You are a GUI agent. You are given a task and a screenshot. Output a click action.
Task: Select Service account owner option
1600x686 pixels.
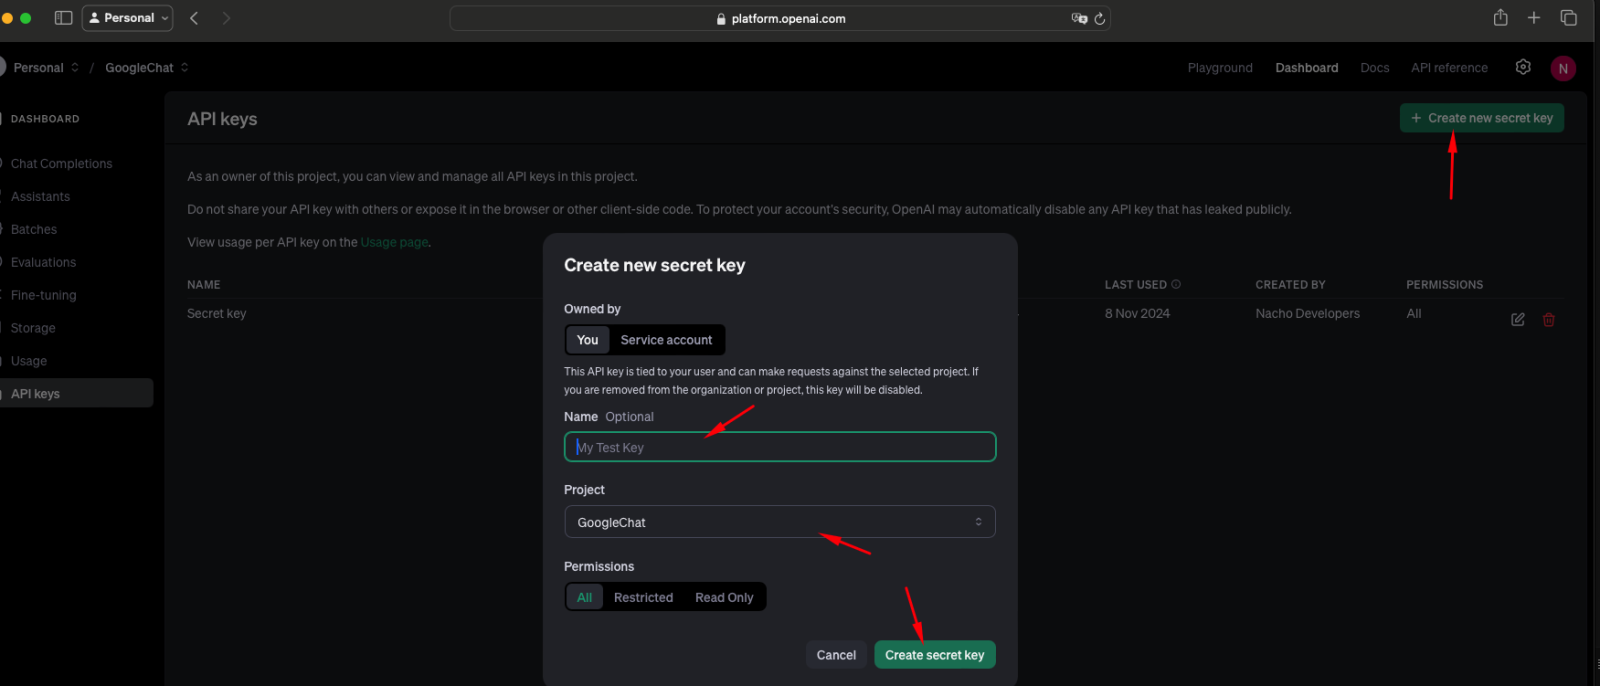point(666,340)
